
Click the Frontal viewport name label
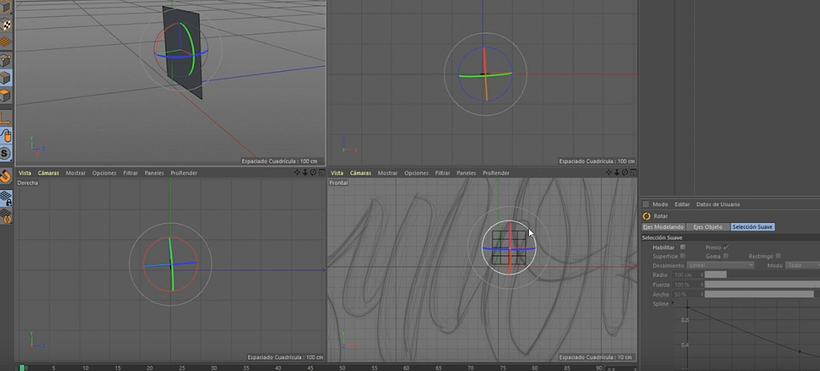(338, 183)
